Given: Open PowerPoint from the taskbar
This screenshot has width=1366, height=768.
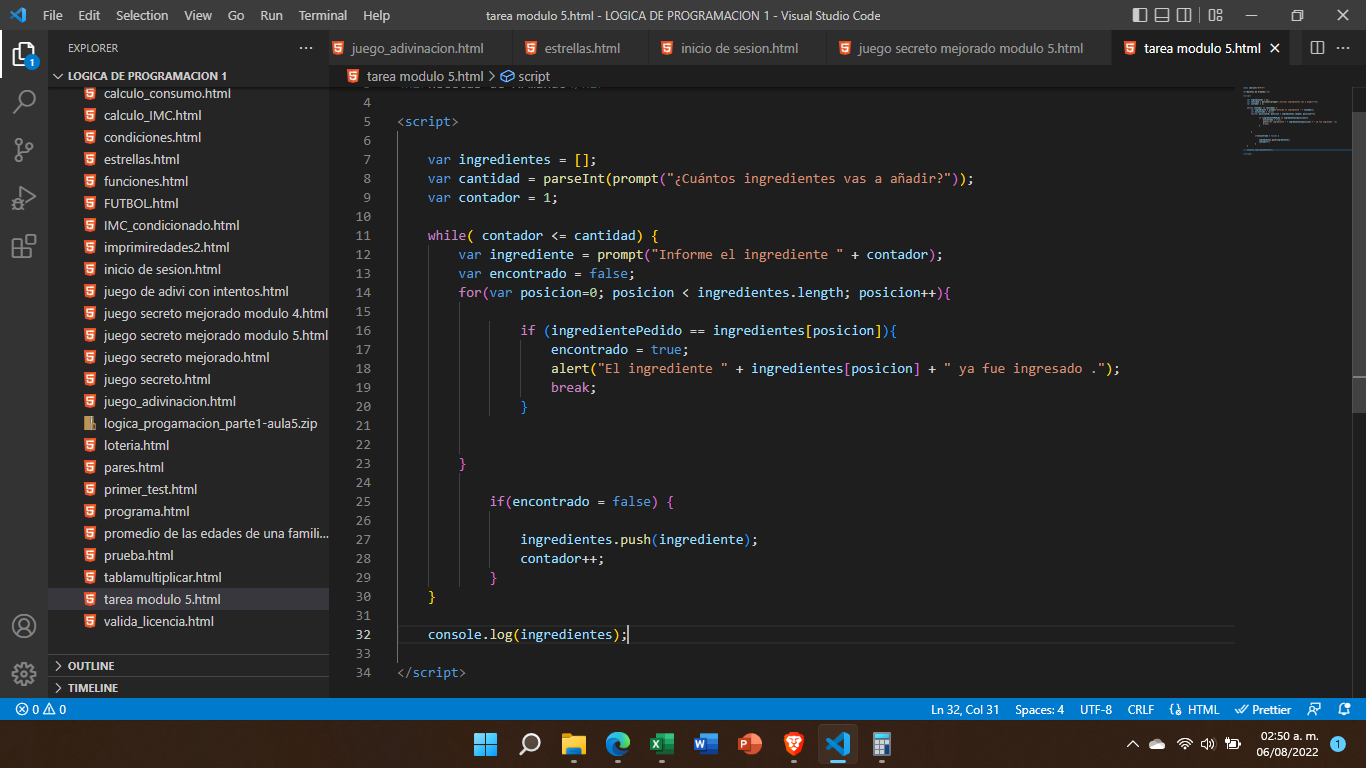Looking at the screenshot, I should click(749, 744).
